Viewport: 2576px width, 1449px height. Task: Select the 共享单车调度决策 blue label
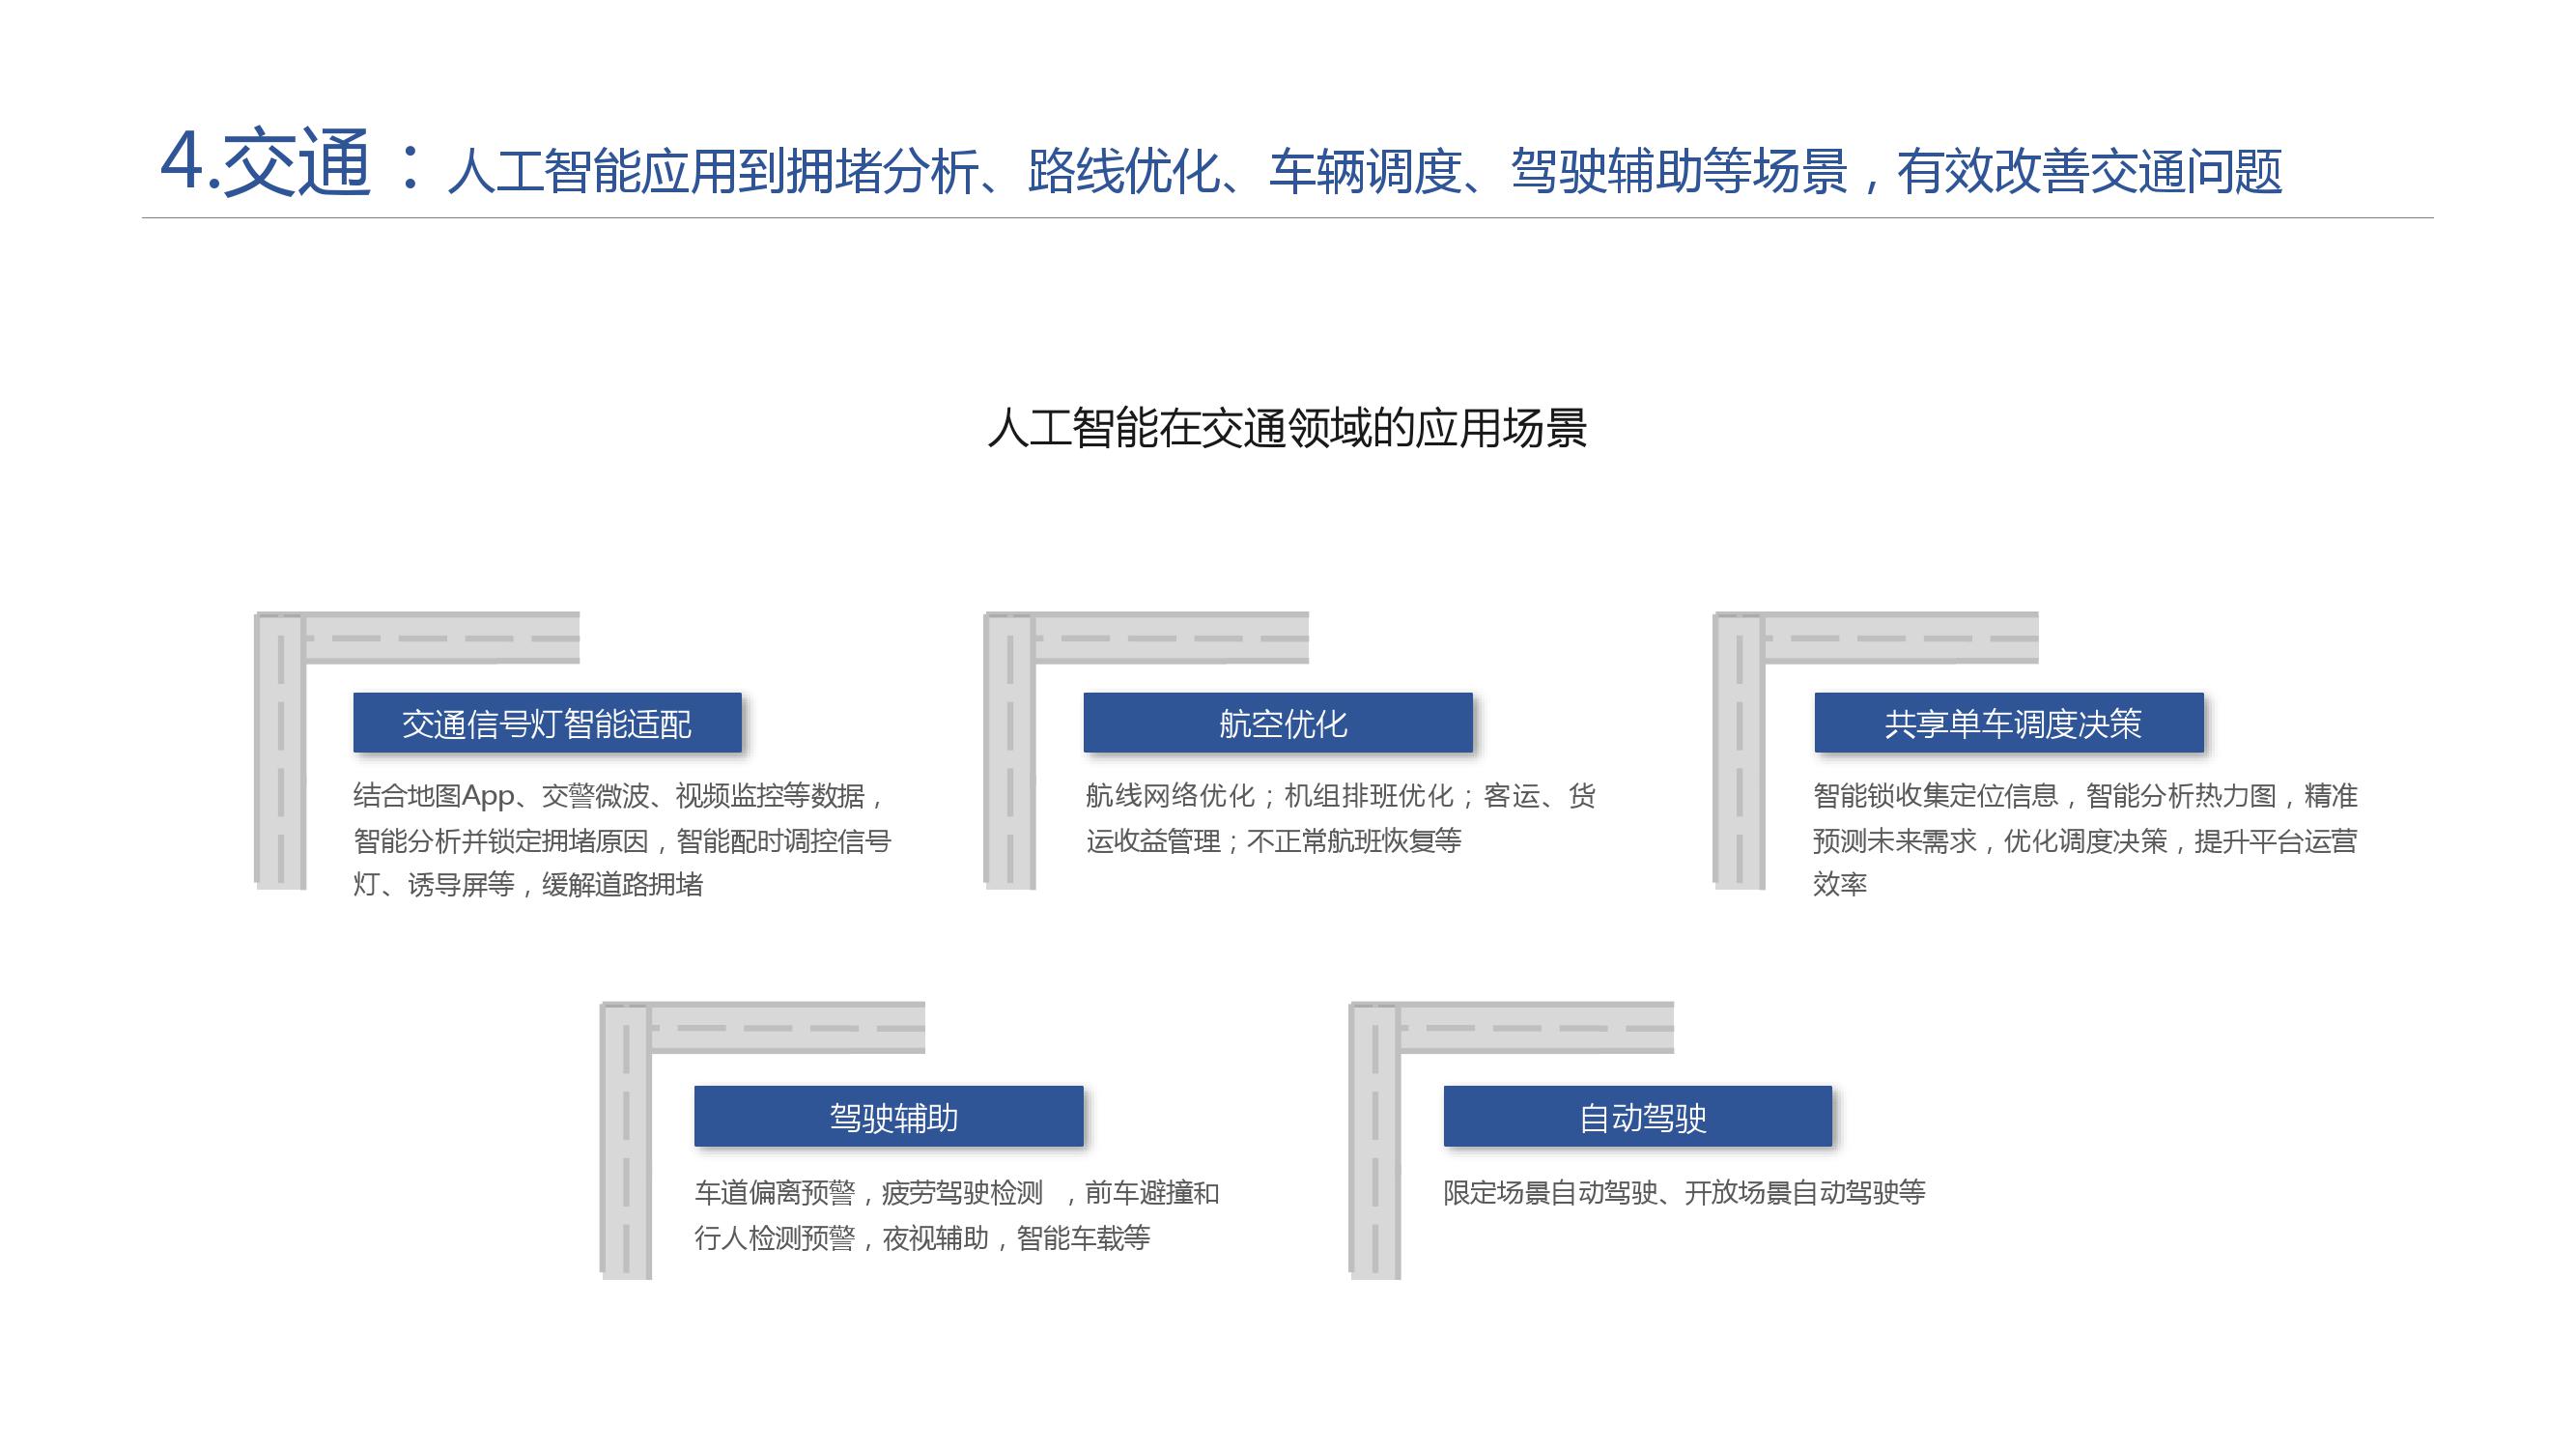click(x=2009, y=723)
